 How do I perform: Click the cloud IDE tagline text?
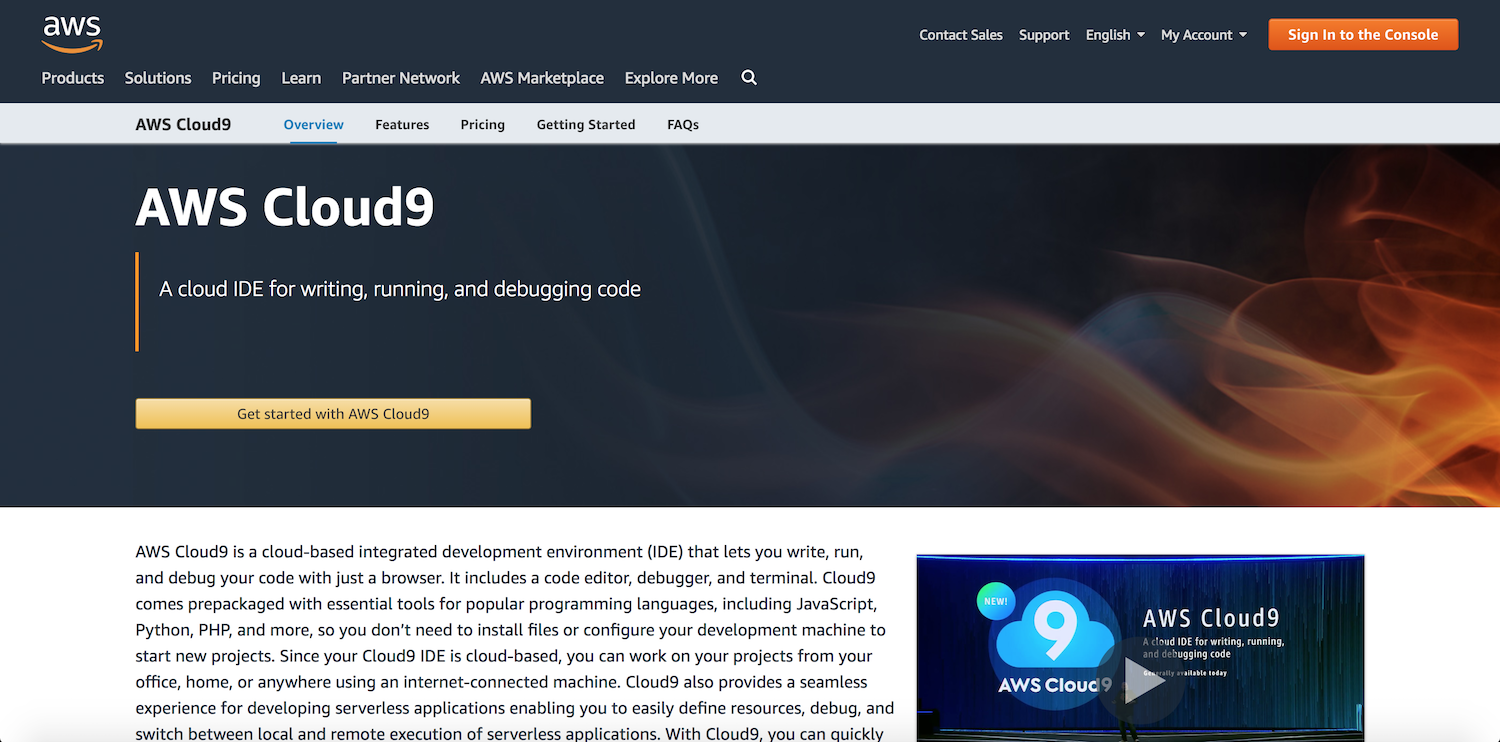(x=400, y=289)
